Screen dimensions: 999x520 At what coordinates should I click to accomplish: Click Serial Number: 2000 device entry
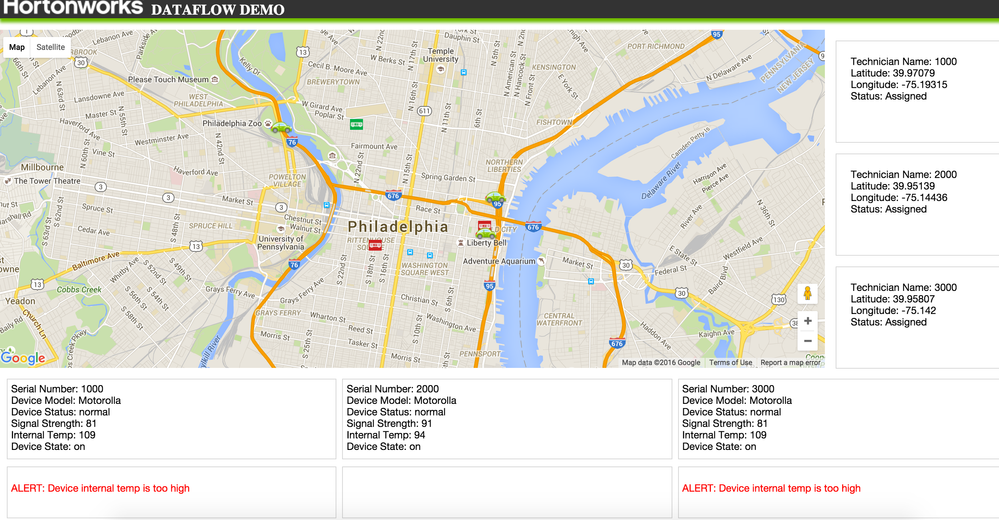507,419
